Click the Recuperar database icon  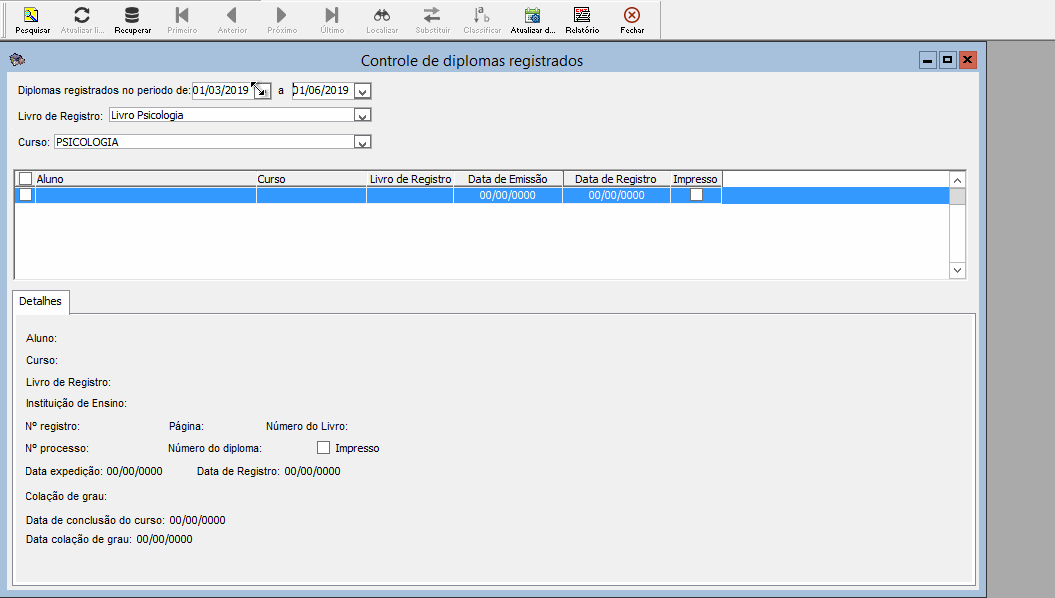coord(132,16)
